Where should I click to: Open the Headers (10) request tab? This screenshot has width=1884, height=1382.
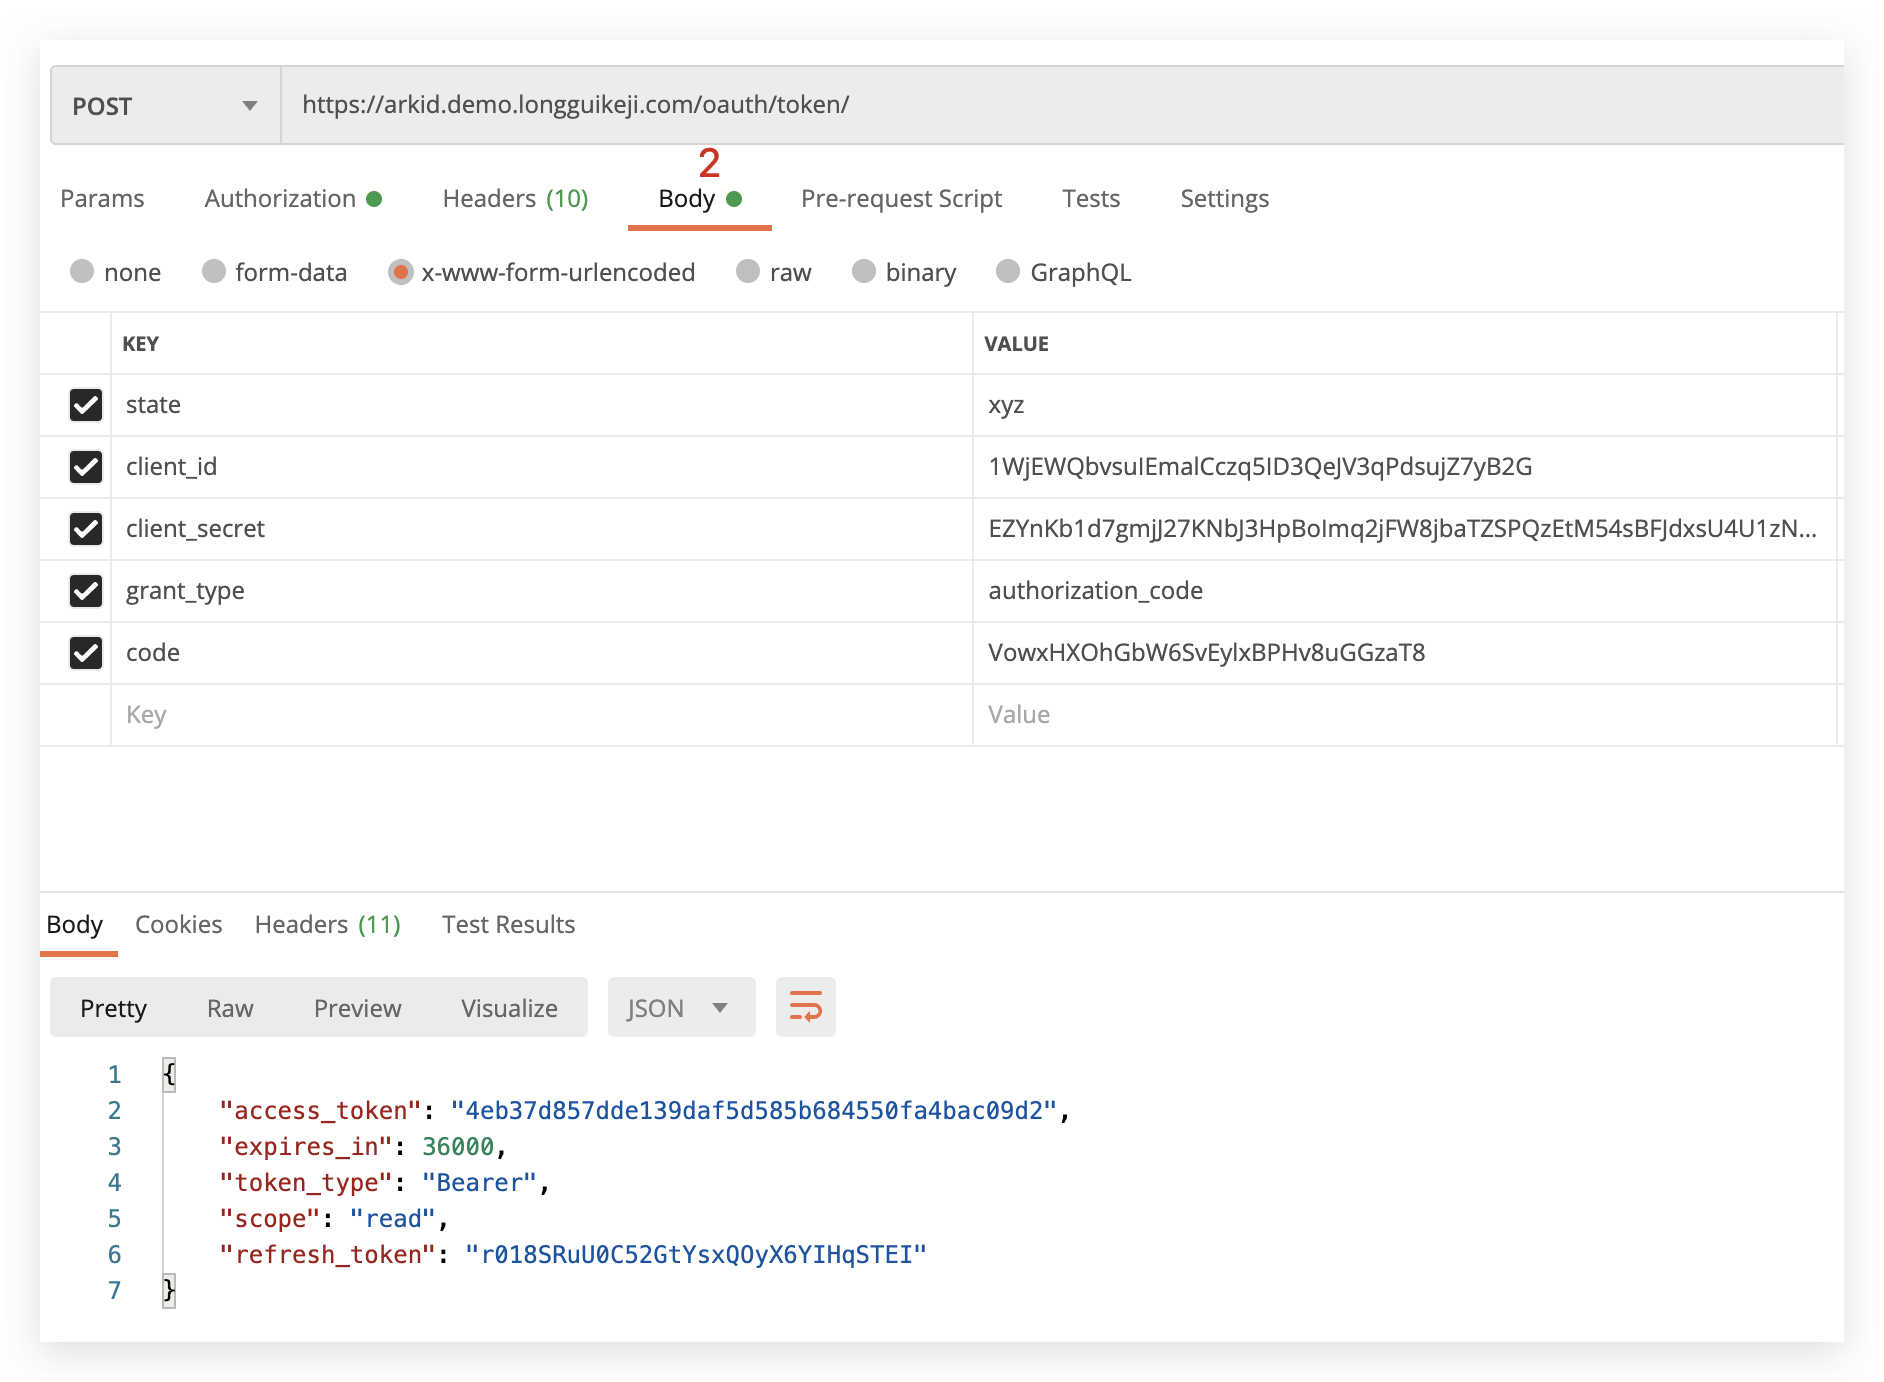(515, 199)
